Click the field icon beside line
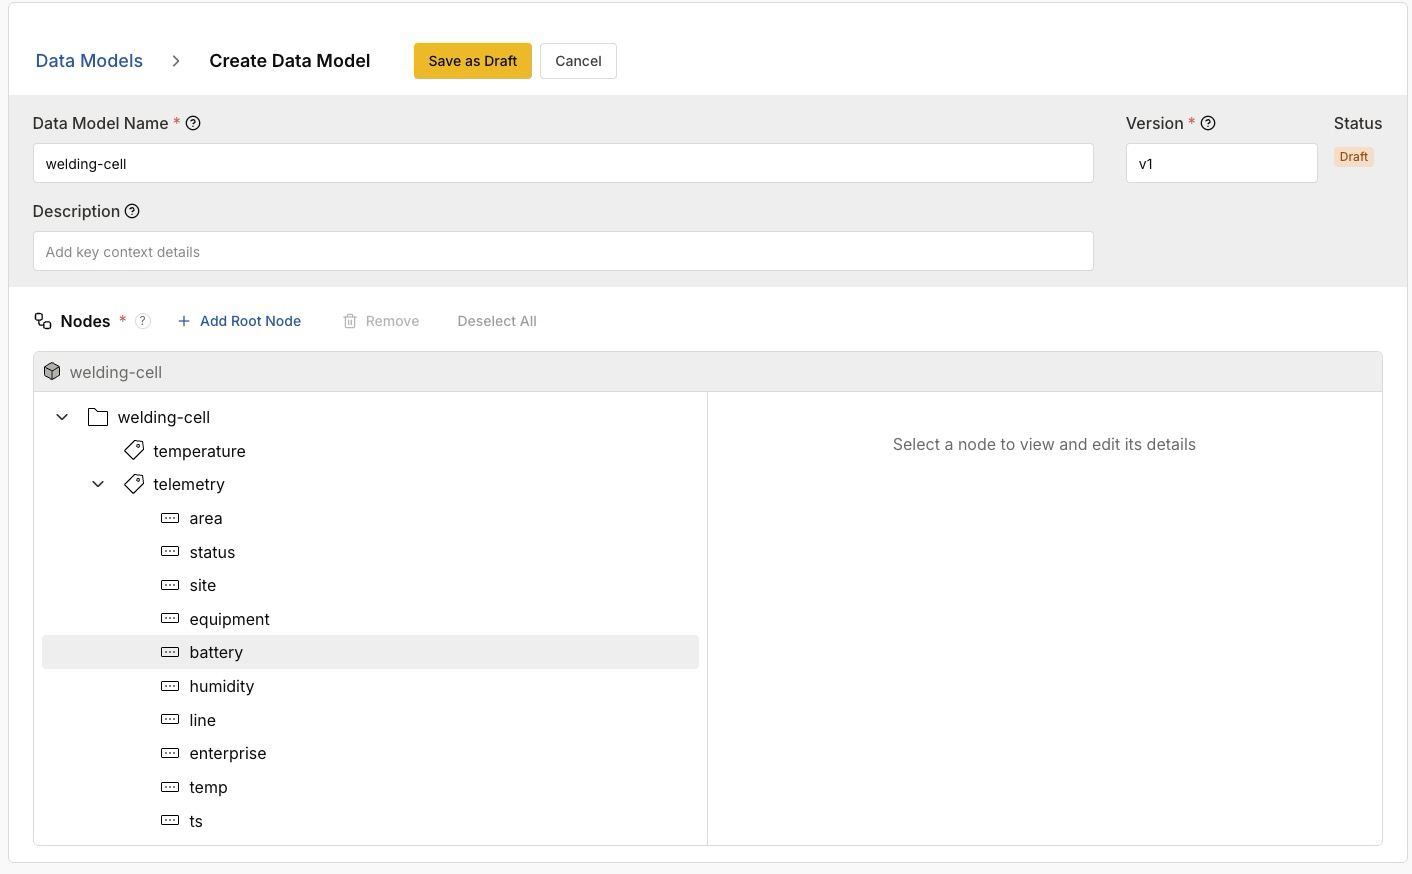Image resolution: width=1412 pixels, height=874 pixels. tap(170, 720)
